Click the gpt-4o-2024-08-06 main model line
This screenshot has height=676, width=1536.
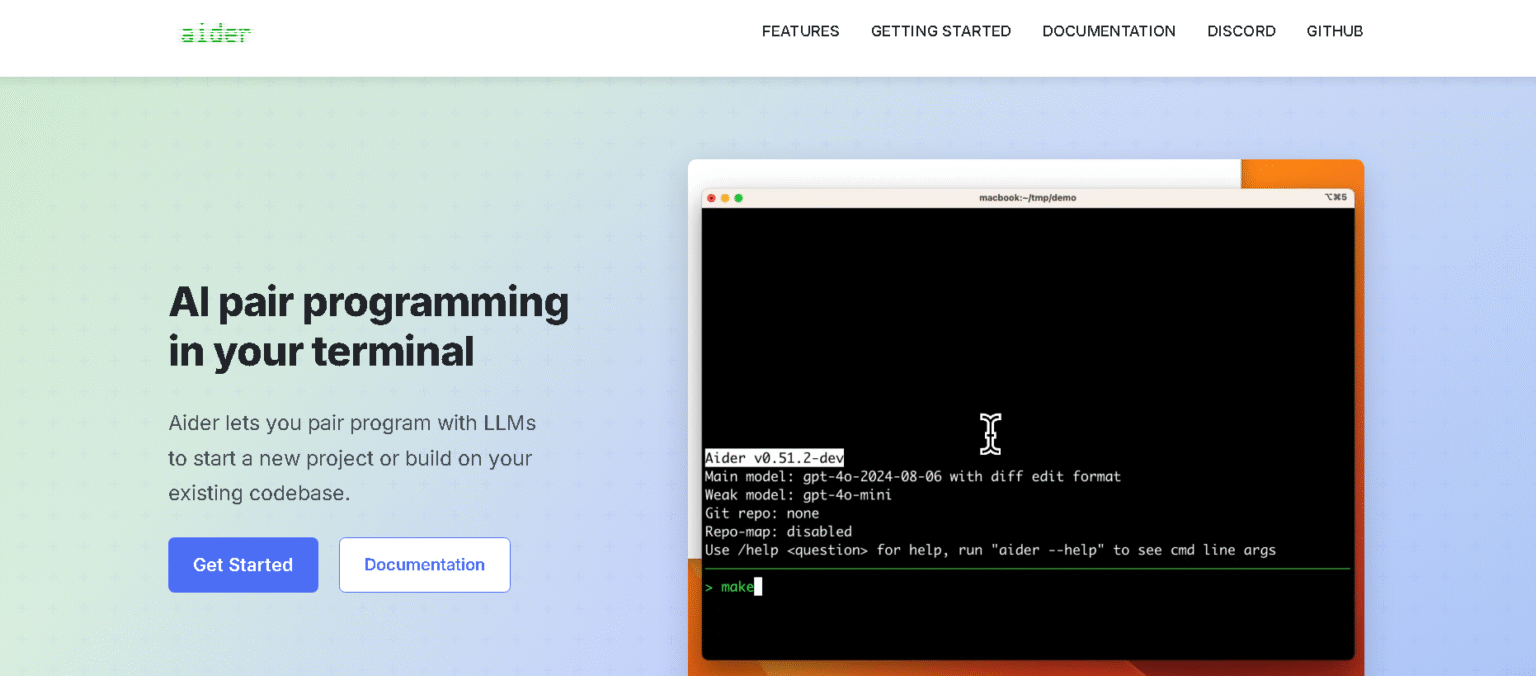coord(912,476)
